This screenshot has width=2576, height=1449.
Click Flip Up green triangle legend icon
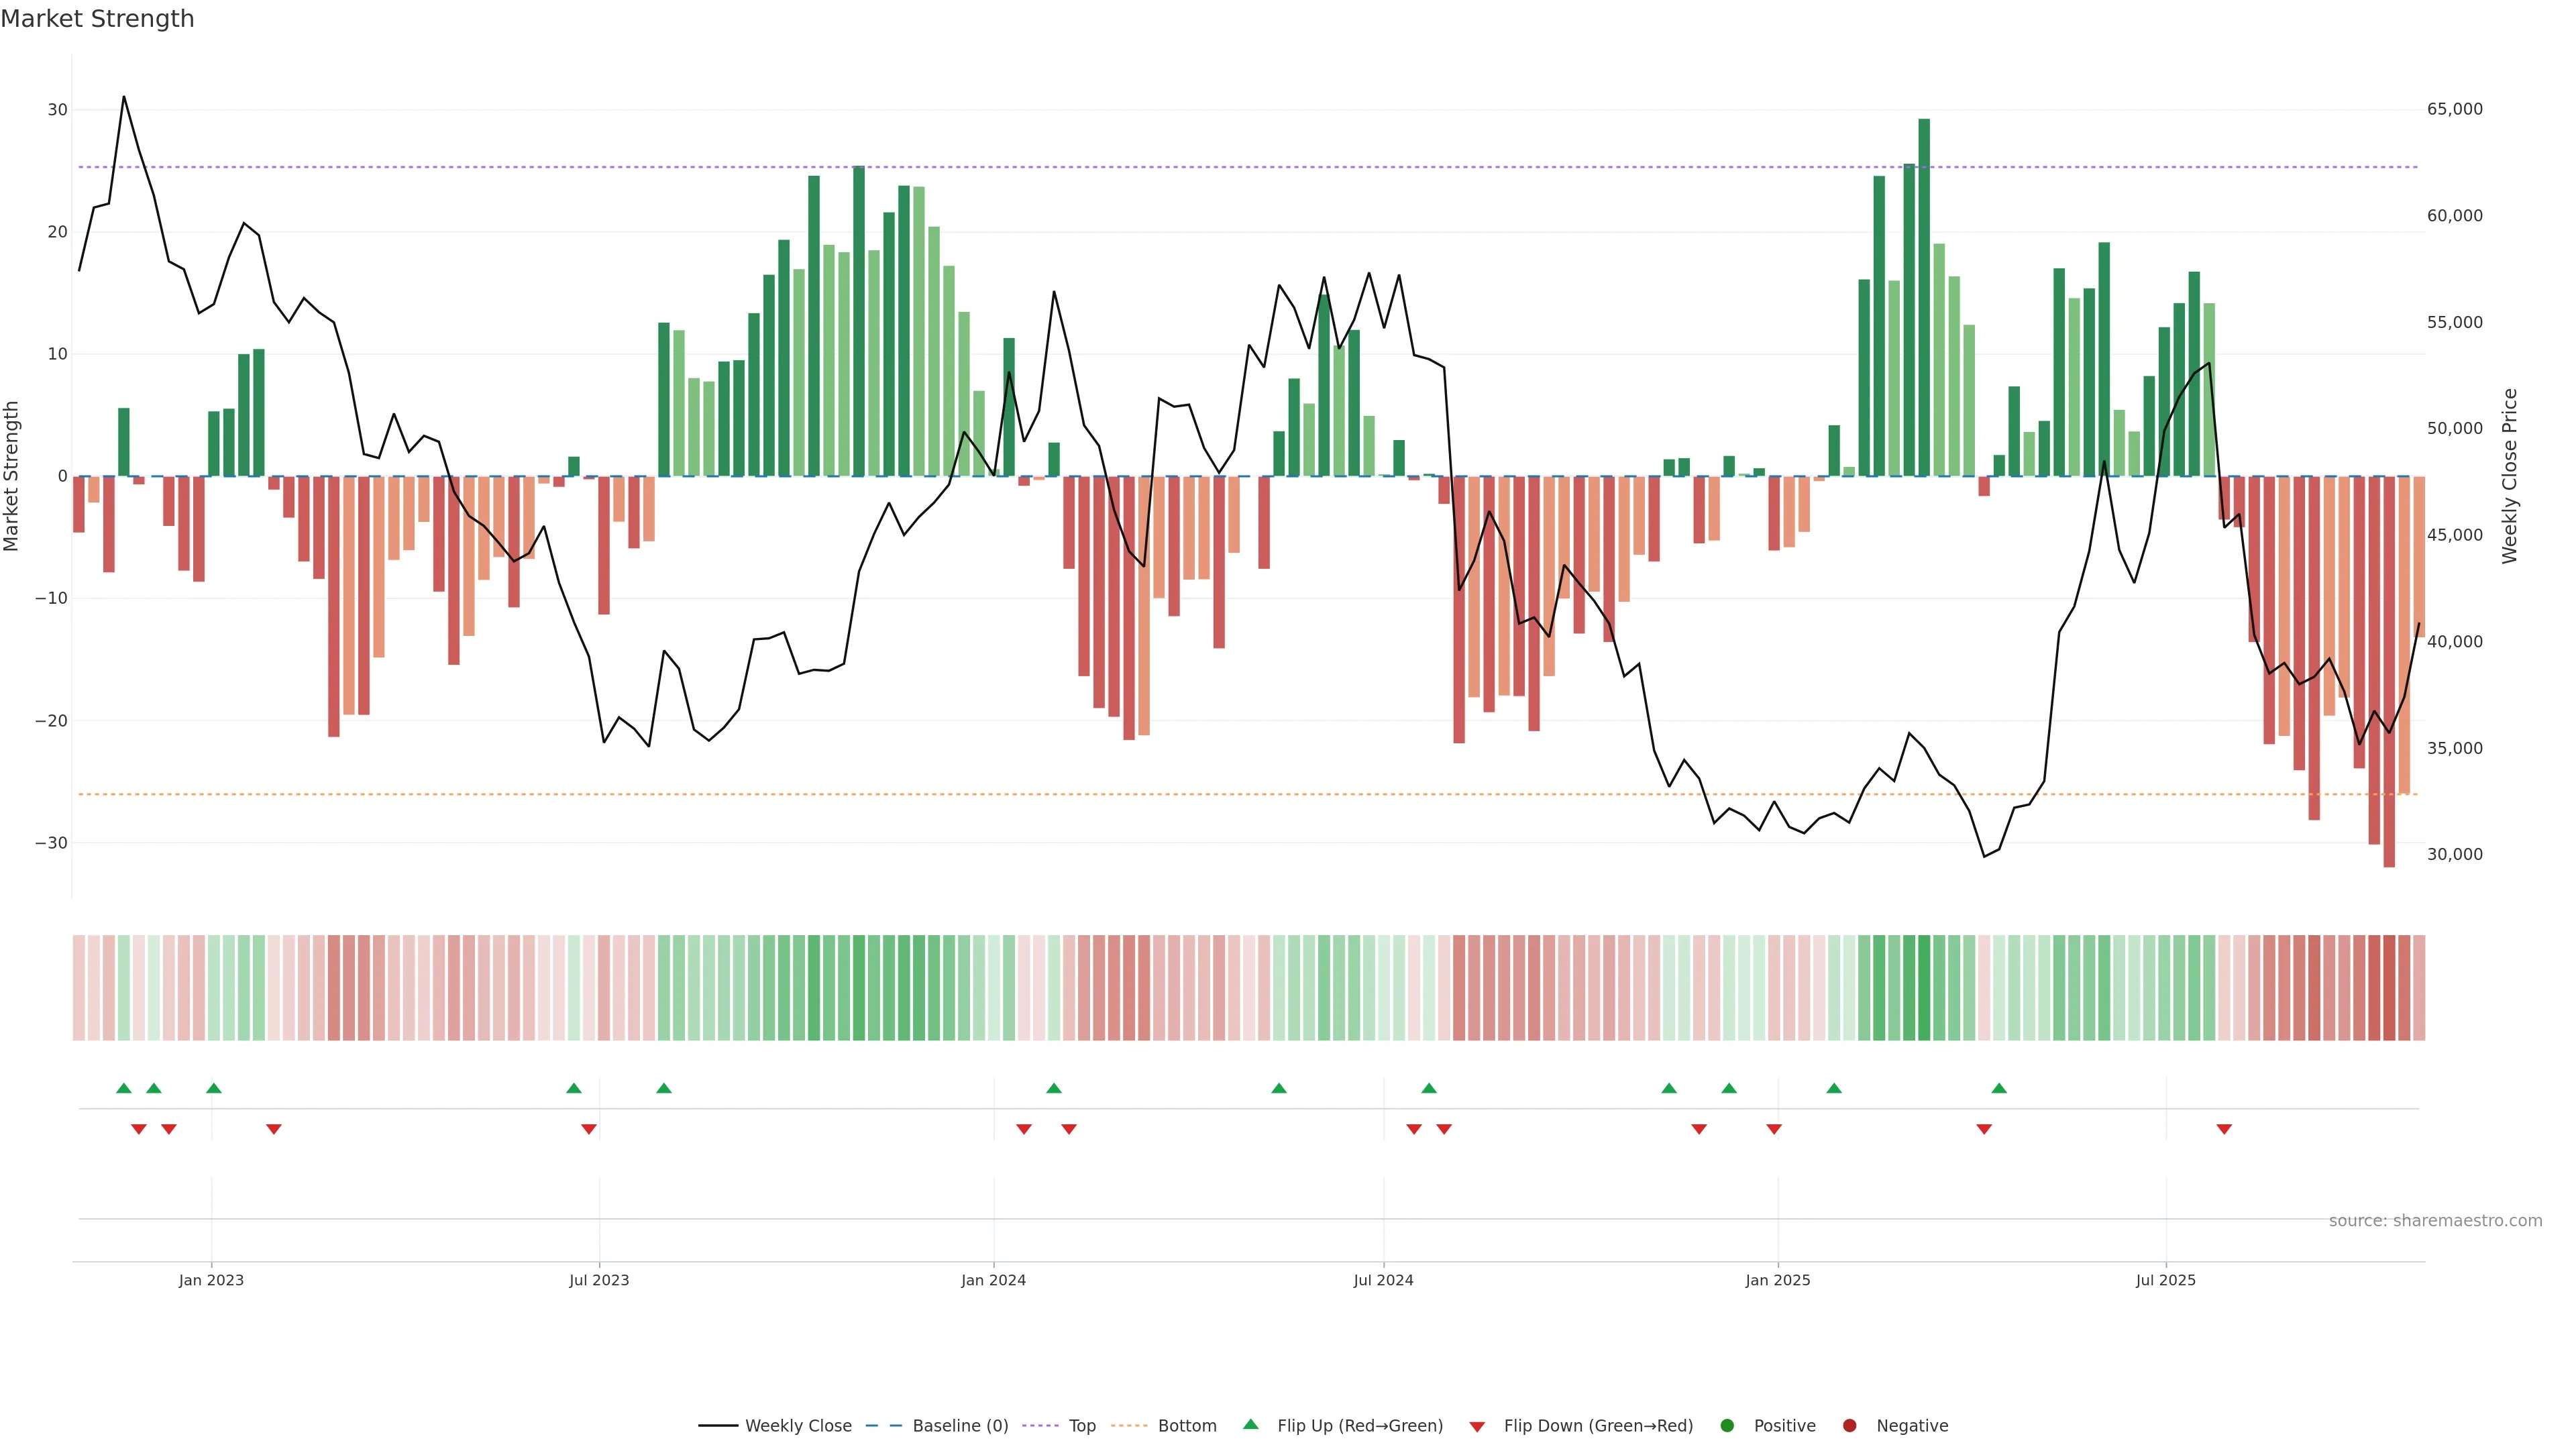coord(1250,1425)
